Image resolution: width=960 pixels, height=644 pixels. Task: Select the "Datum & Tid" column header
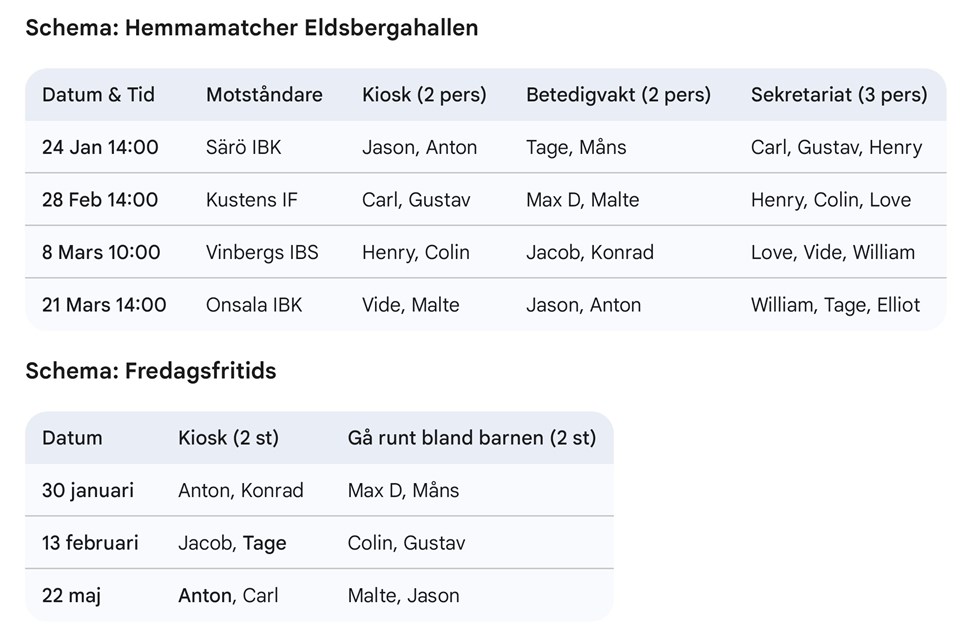click(x=98, y=95)
